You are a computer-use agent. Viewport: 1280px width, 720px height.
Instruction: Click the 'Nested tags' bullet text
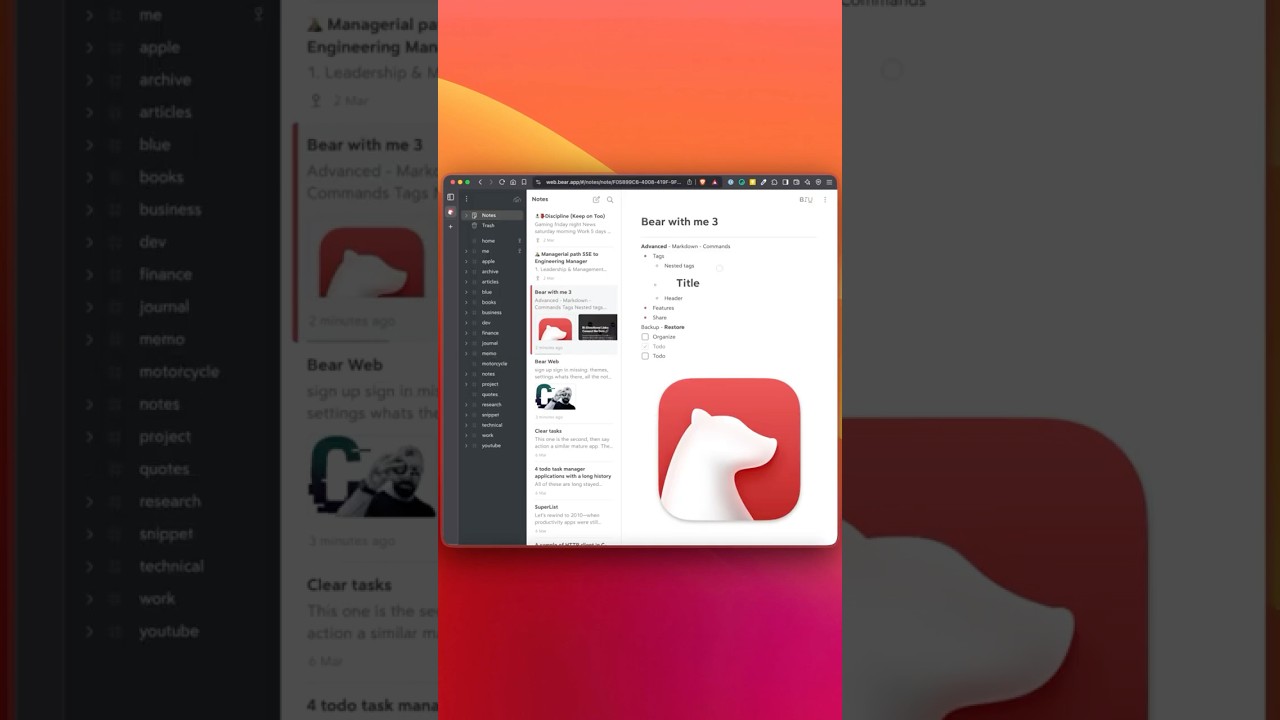(x=679, y=266)
